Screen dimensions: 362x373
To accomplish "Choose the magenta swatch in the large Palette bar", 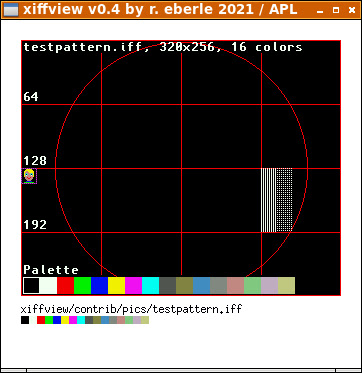I will 133,286.
